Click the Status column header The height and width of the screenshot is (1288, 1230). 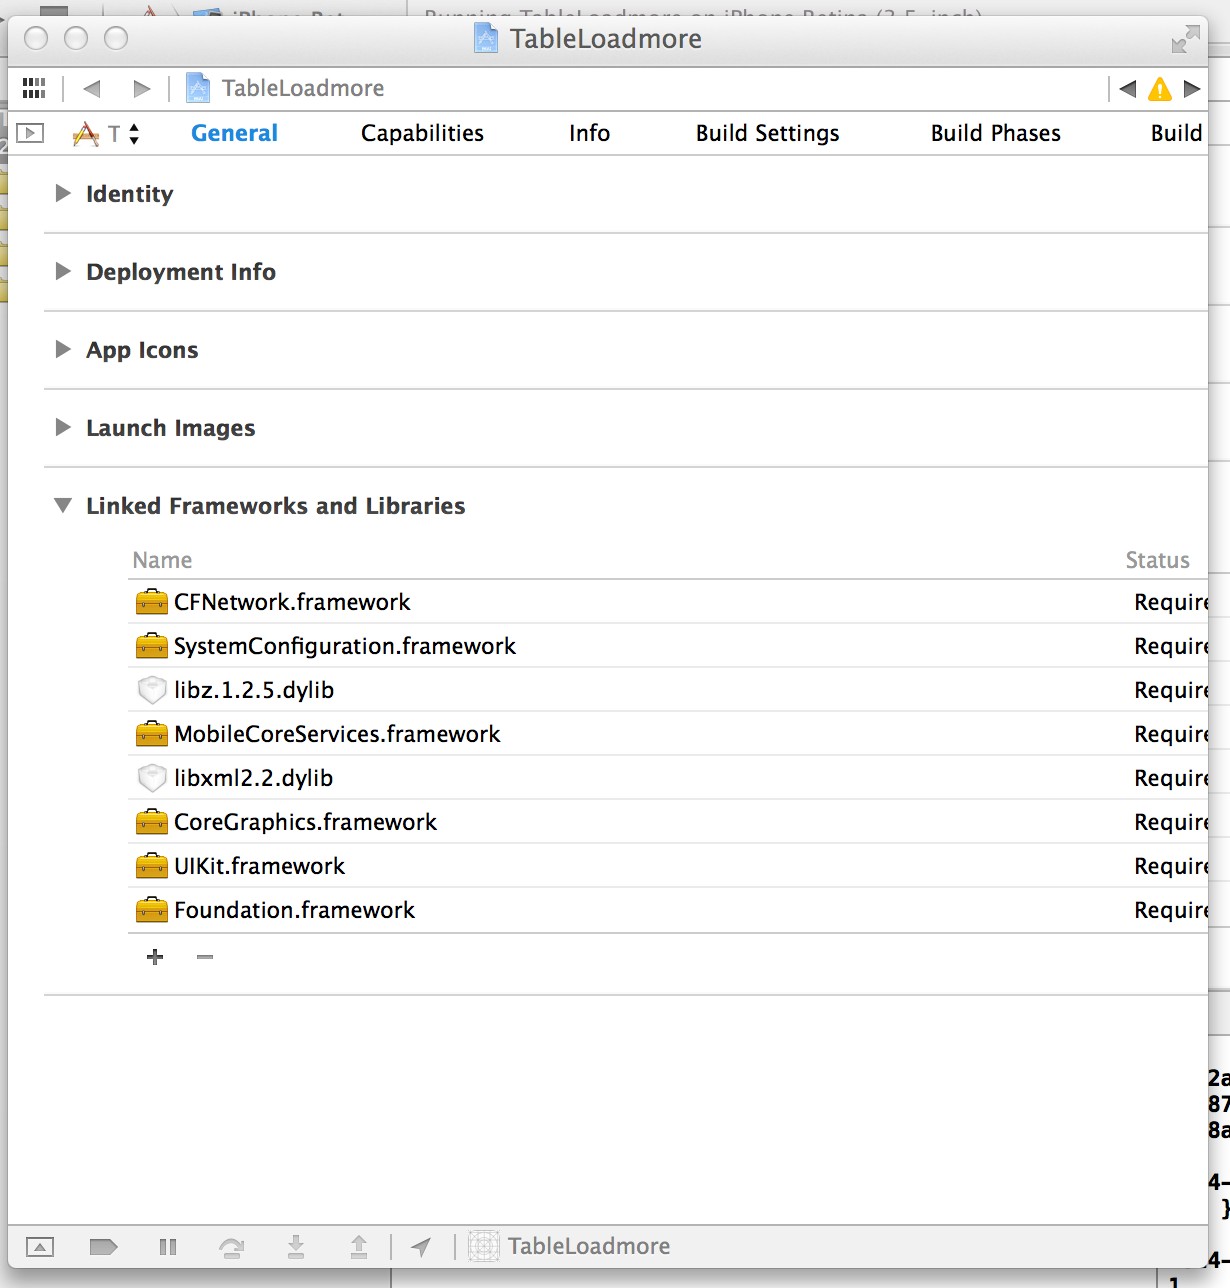pos(1157,560)
